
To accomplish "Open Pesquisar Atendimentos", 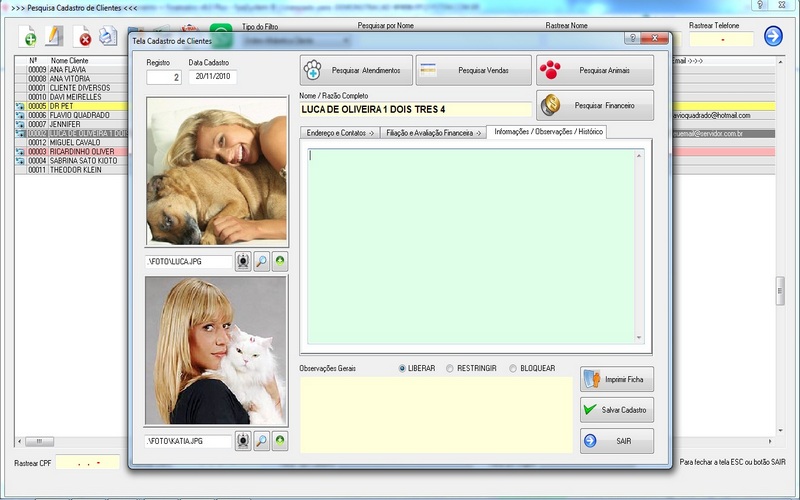I will (x=356, y=70).
